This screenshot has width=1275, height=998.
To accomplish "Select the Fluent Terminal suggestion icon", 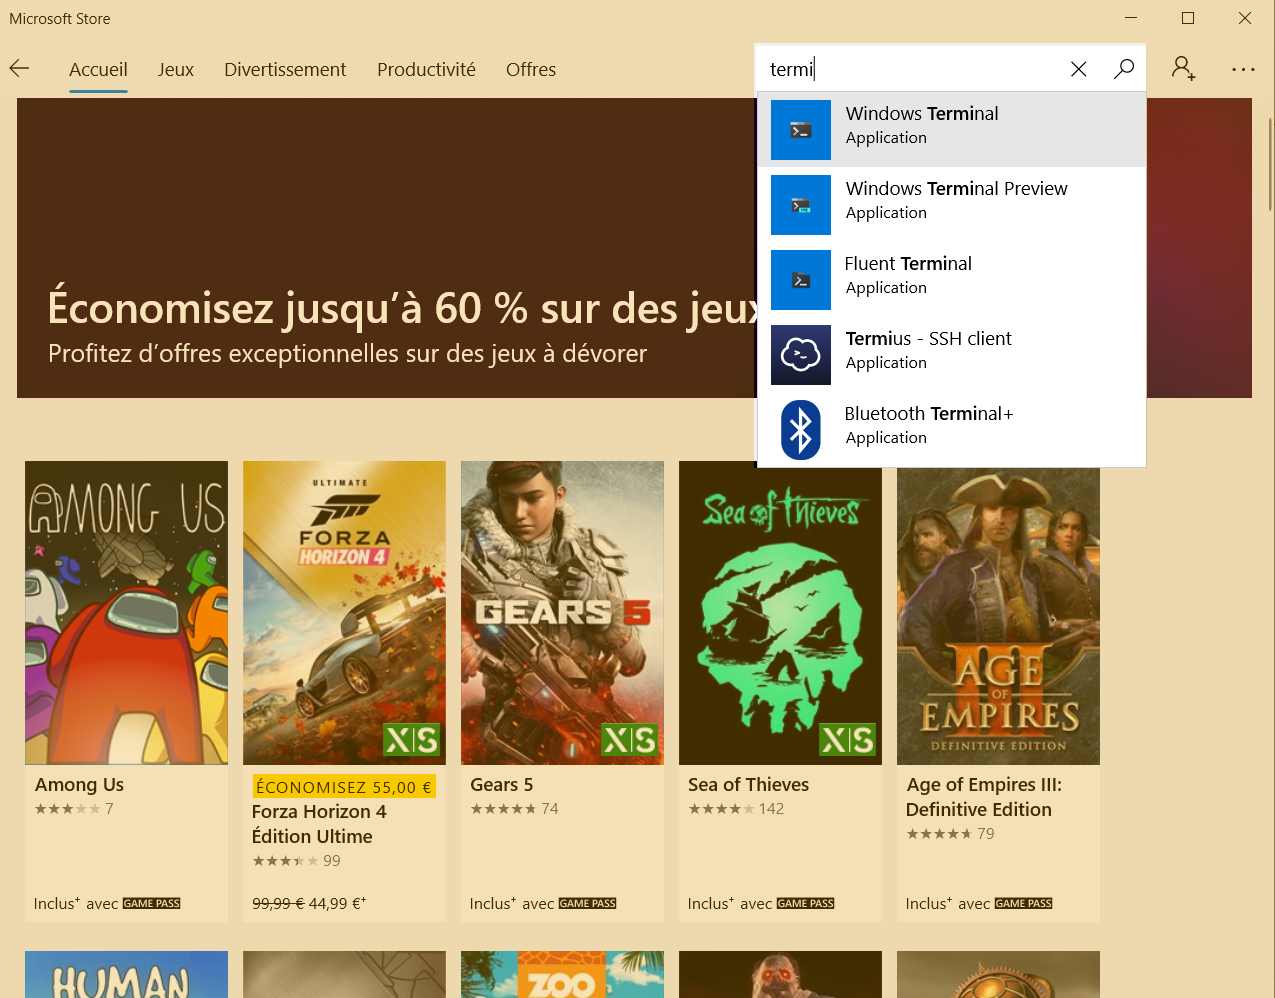I will 801,280.
